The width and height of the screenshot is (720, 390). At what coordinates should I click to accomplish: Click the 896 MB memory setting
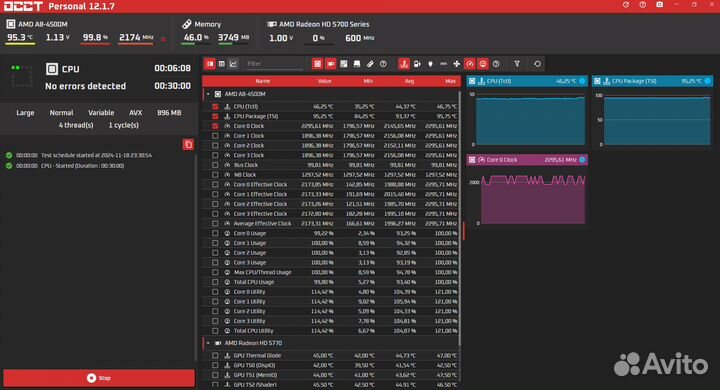169,113
